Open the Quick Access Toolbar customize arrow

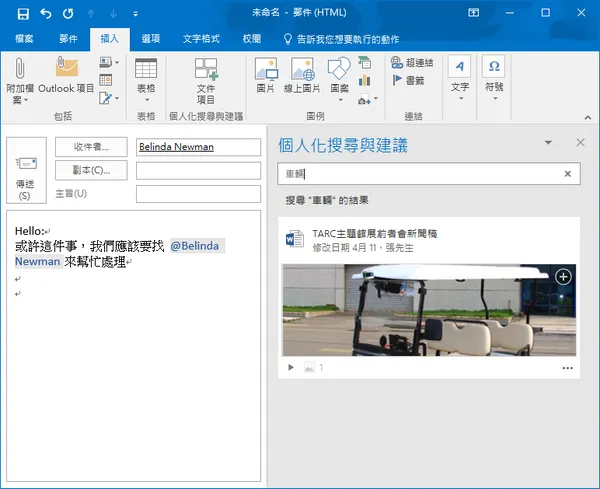pyautogui.click(x=135, y=14)
